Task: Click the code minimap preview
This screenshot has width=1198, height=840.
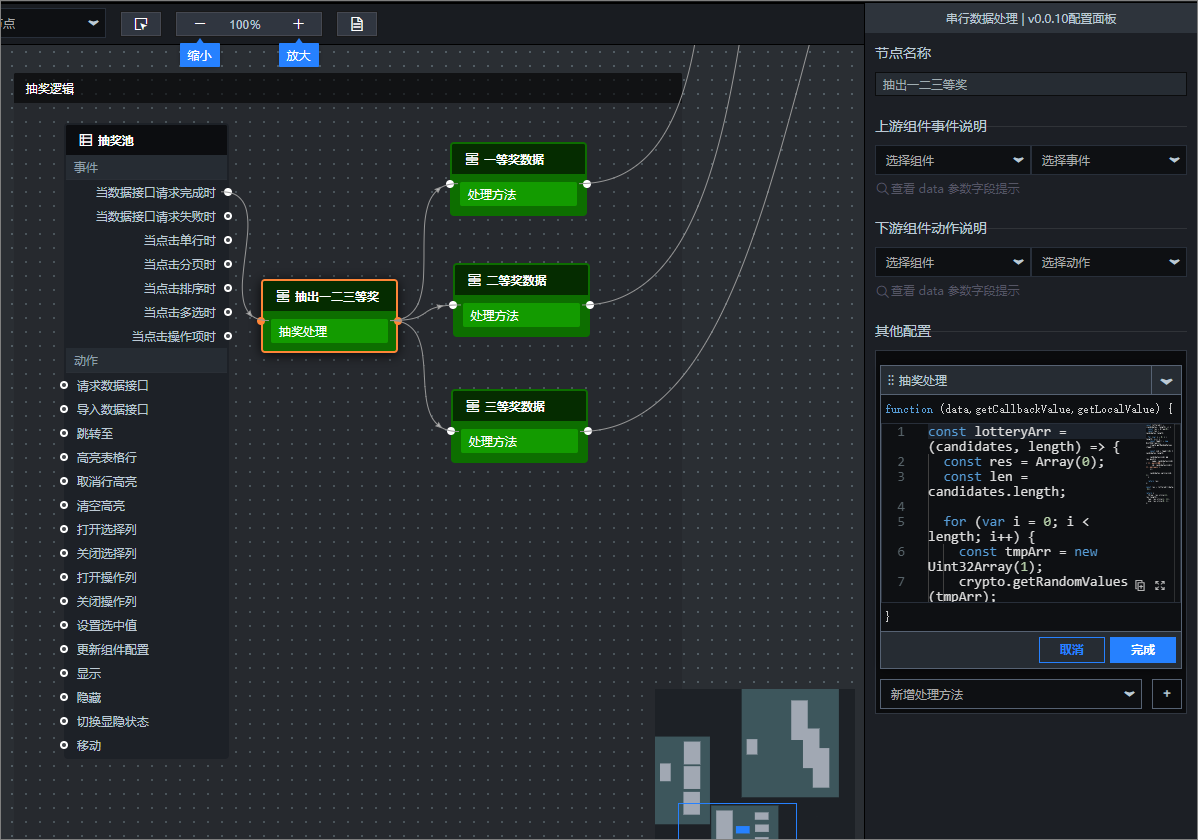Action: [1159, 464]
